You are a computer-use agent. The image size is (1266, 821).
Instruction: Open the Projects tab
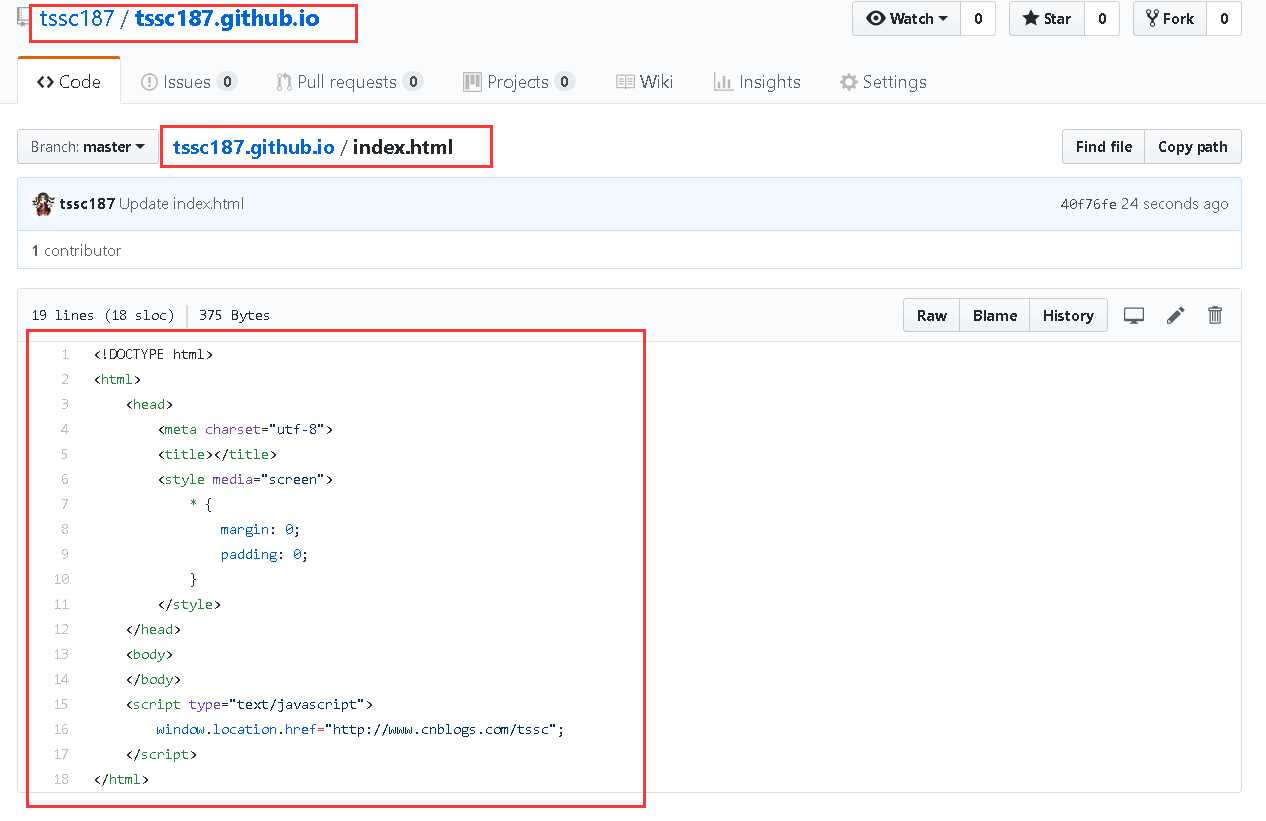[x=519, y=82]
